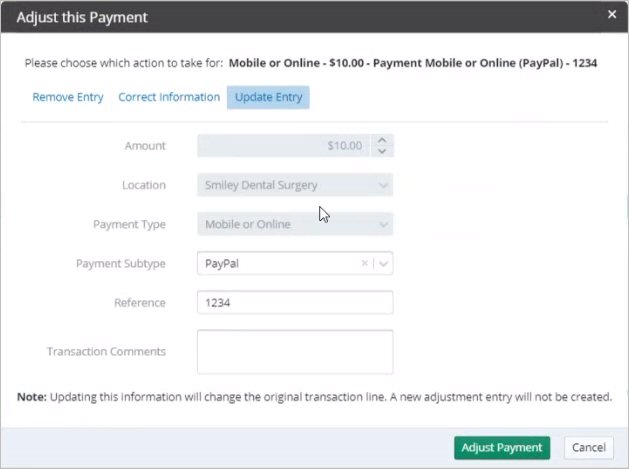
Task: Click the Reference label
Action: (140, 303)
